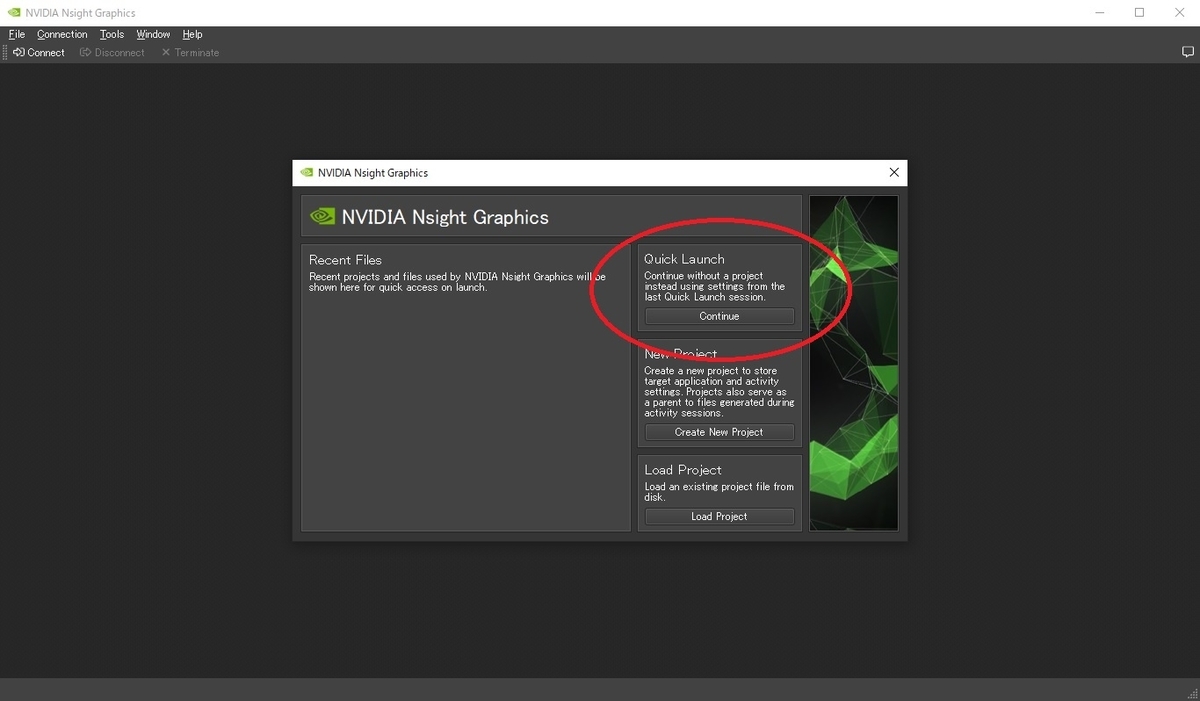
Task: Select the Recent Files heading
Action: [x=345, y=260]
